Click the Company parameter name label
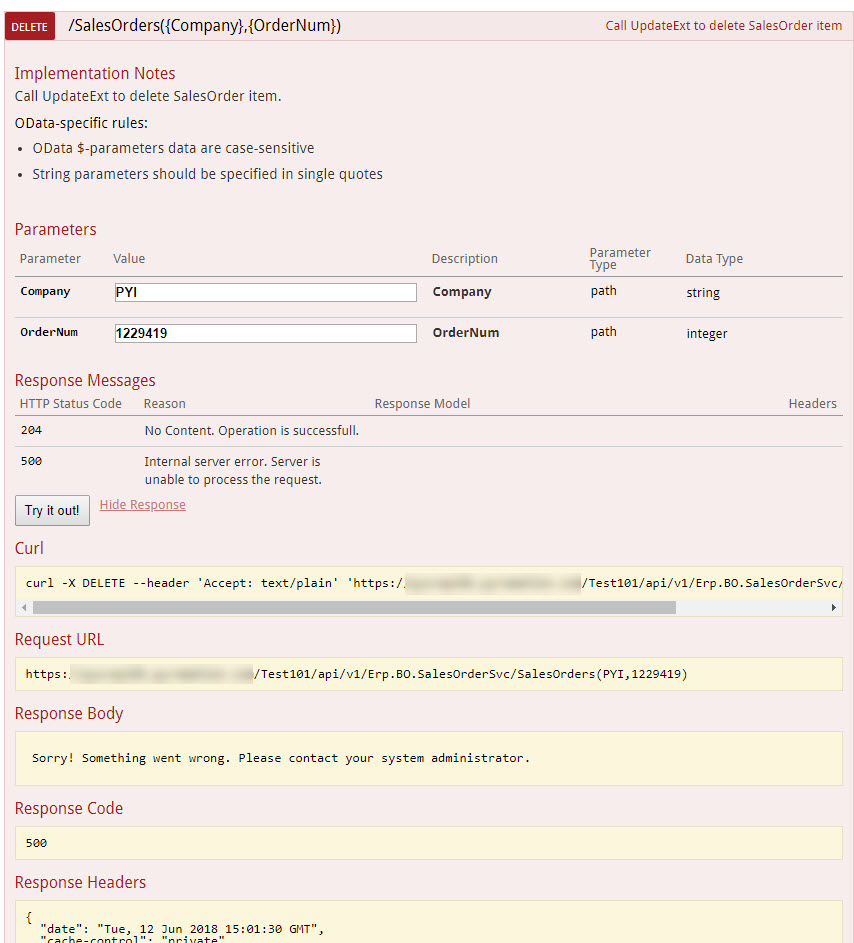The height and width of the screenshot is (943, 854). tap(45, 291)
